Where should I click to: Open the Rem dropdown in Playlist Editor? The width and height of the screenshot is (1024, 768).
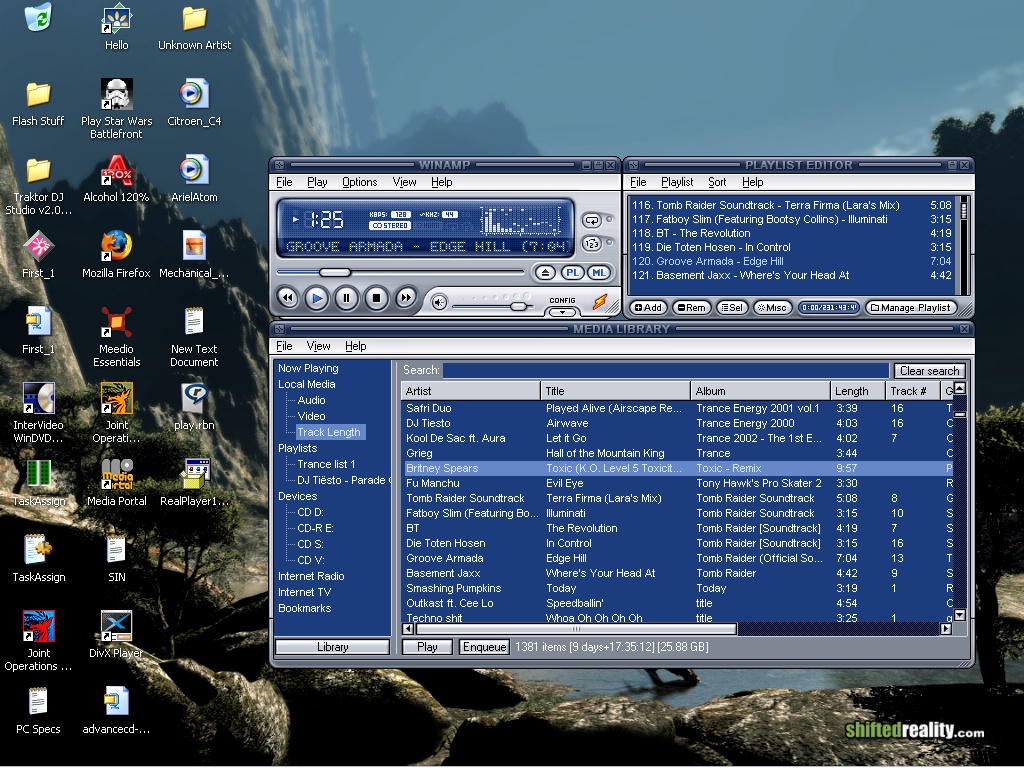point(692,308)
